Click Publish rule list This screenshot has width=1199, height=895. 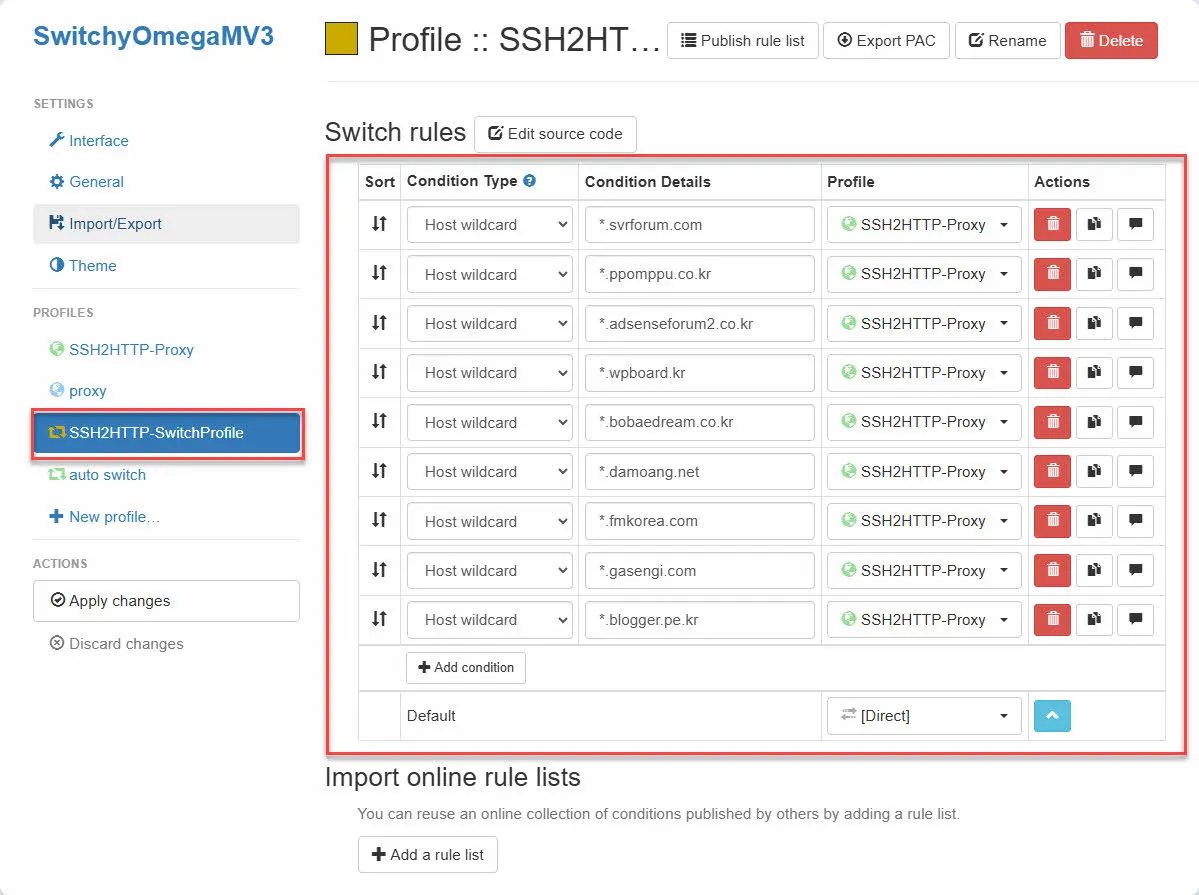point(742,41)
